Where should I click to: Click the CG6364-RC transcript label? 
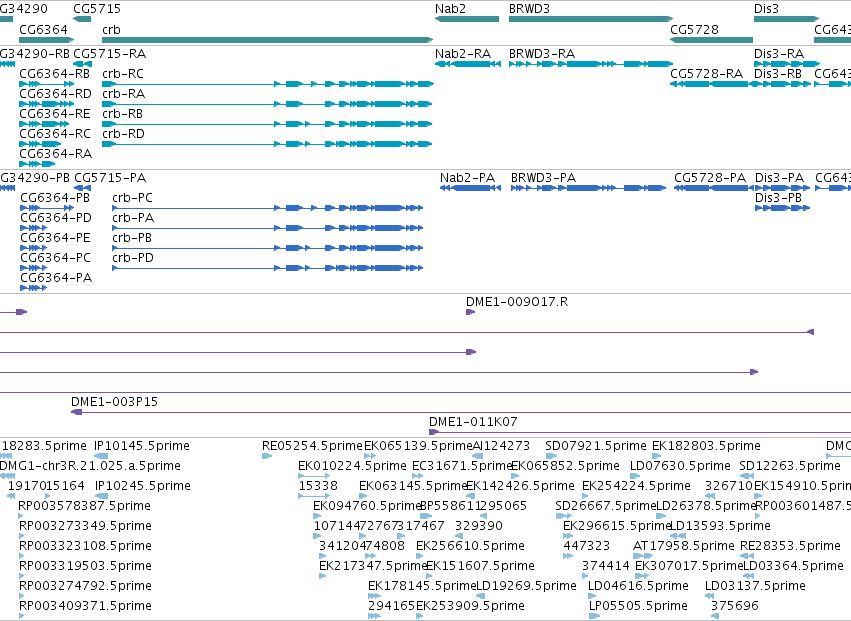55,134
